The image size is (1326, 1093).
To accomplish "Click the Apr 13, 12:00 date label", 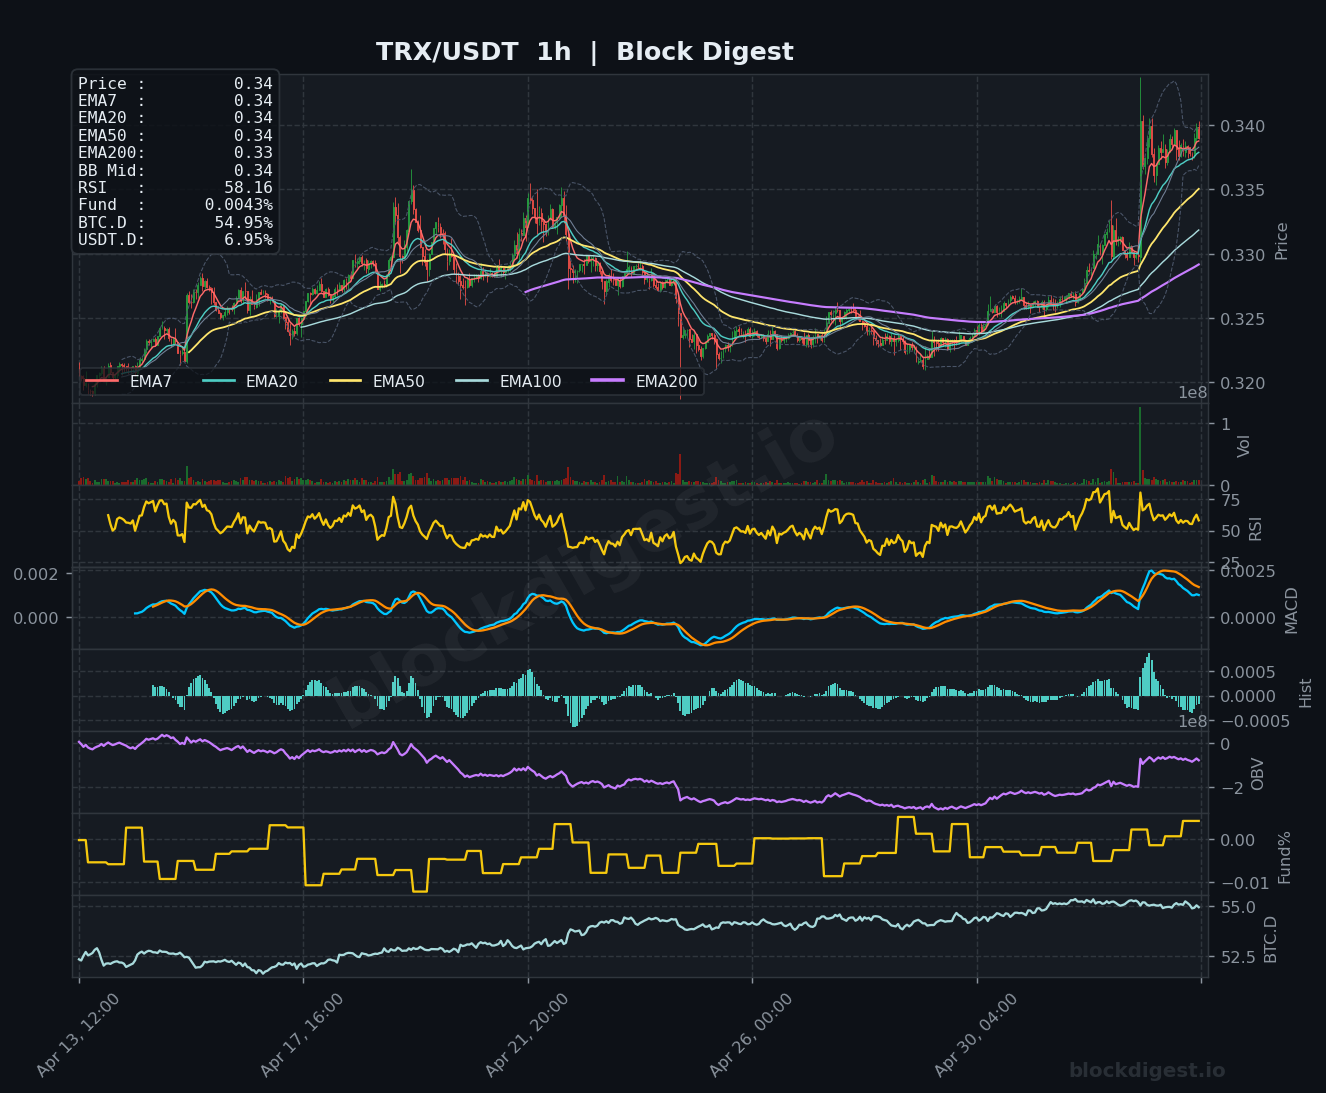I will pos(78,1034).
